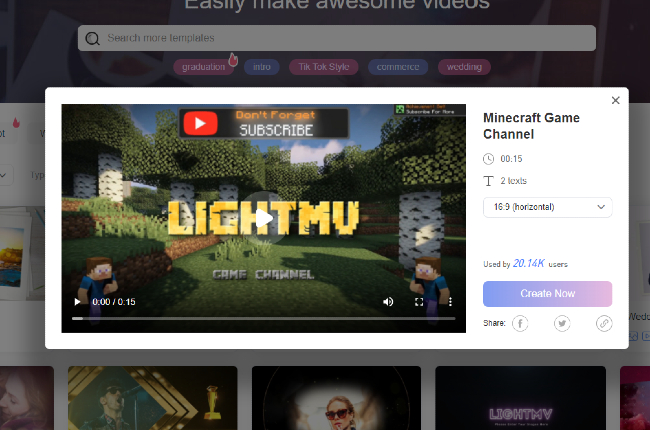Click the small play button in video controls
The image size is (650, 430).
79,302
